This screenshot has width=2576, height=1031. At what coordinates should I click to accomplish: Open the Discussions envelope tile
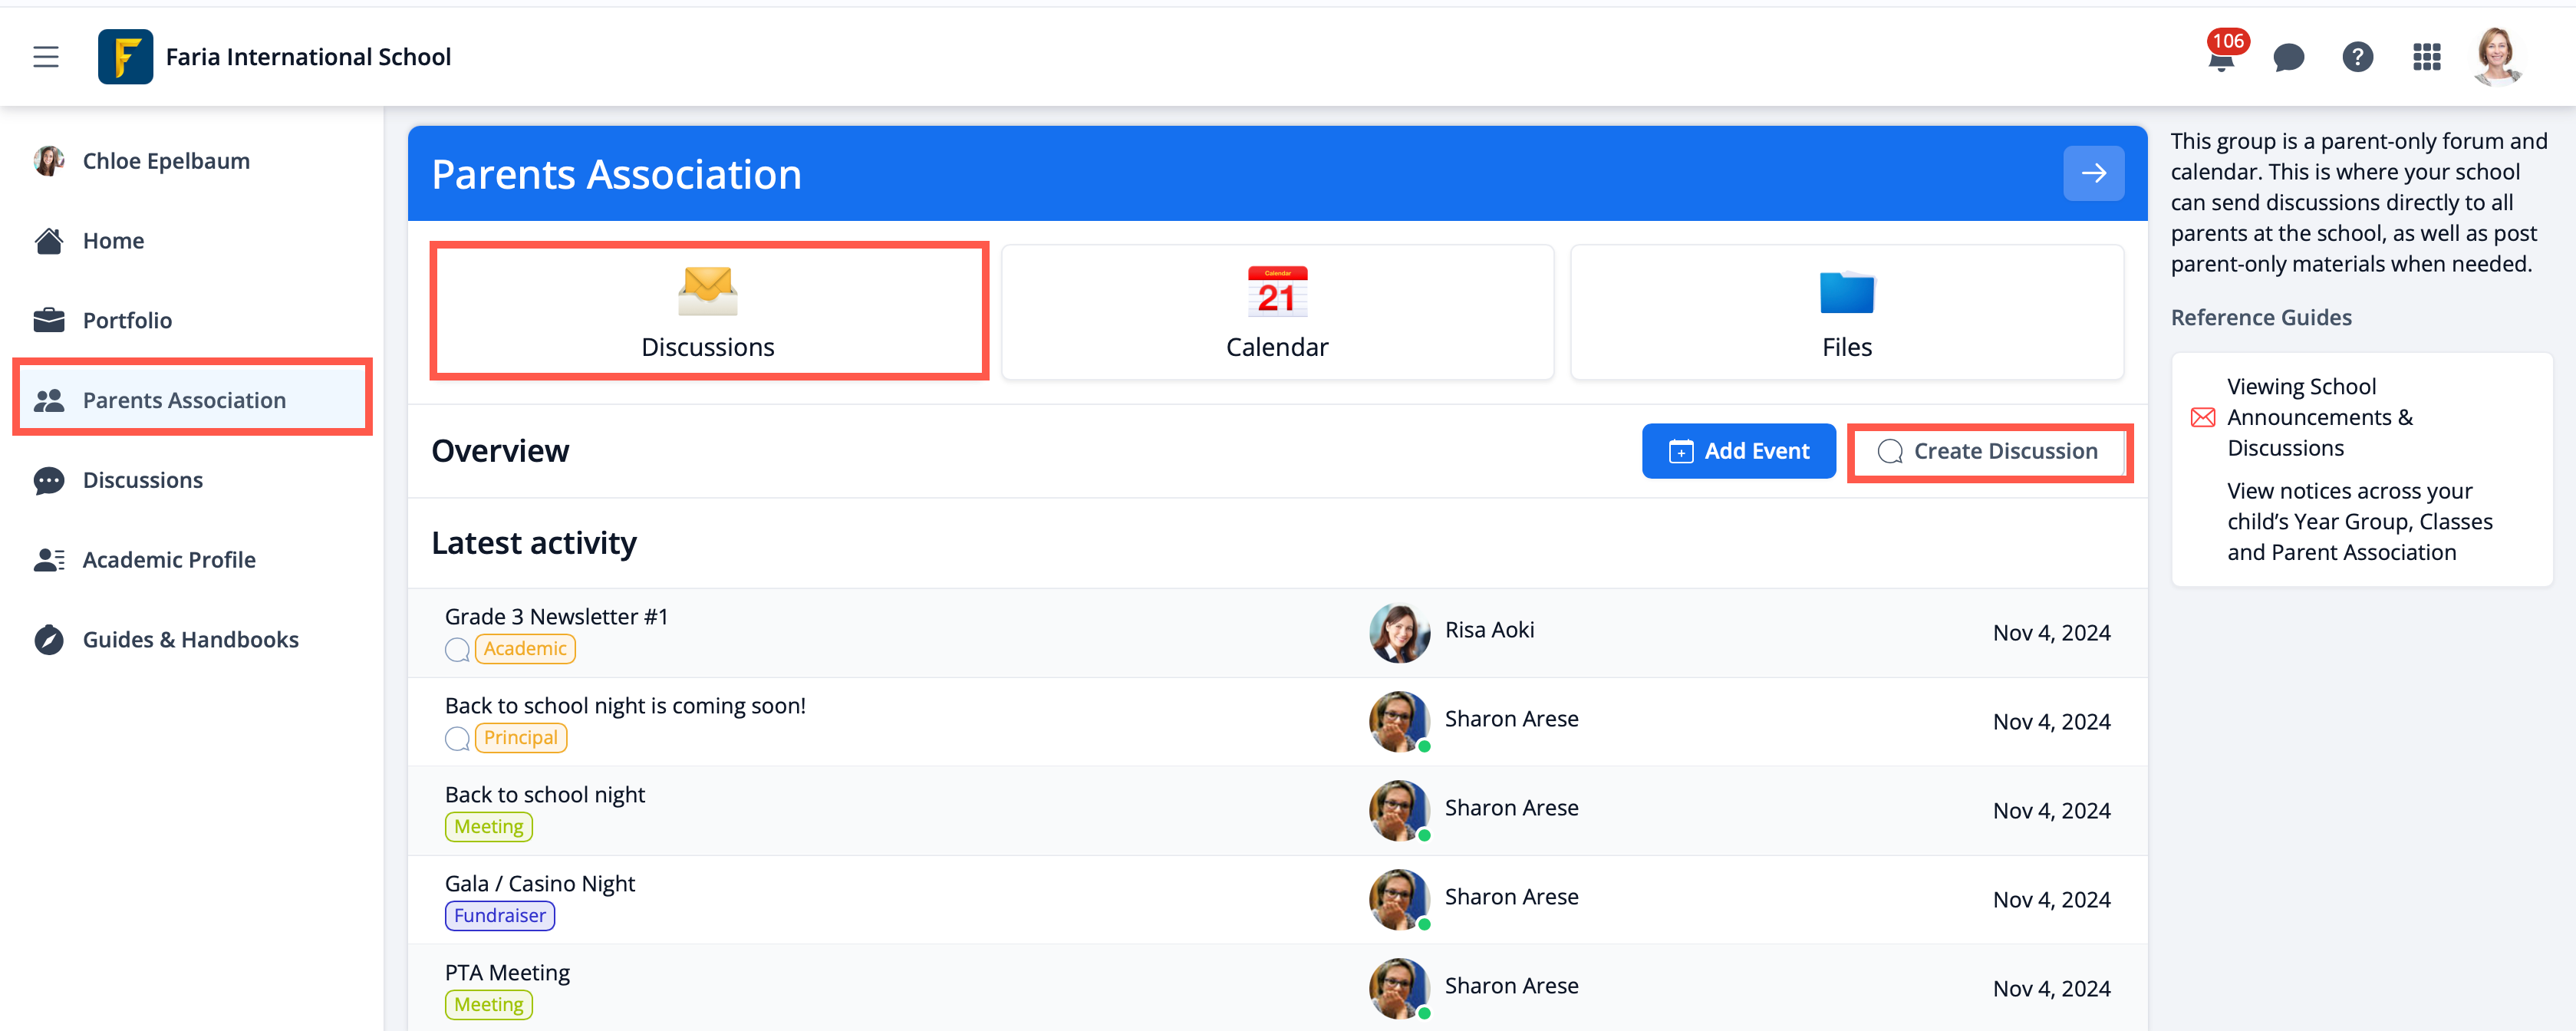point(708,311)
